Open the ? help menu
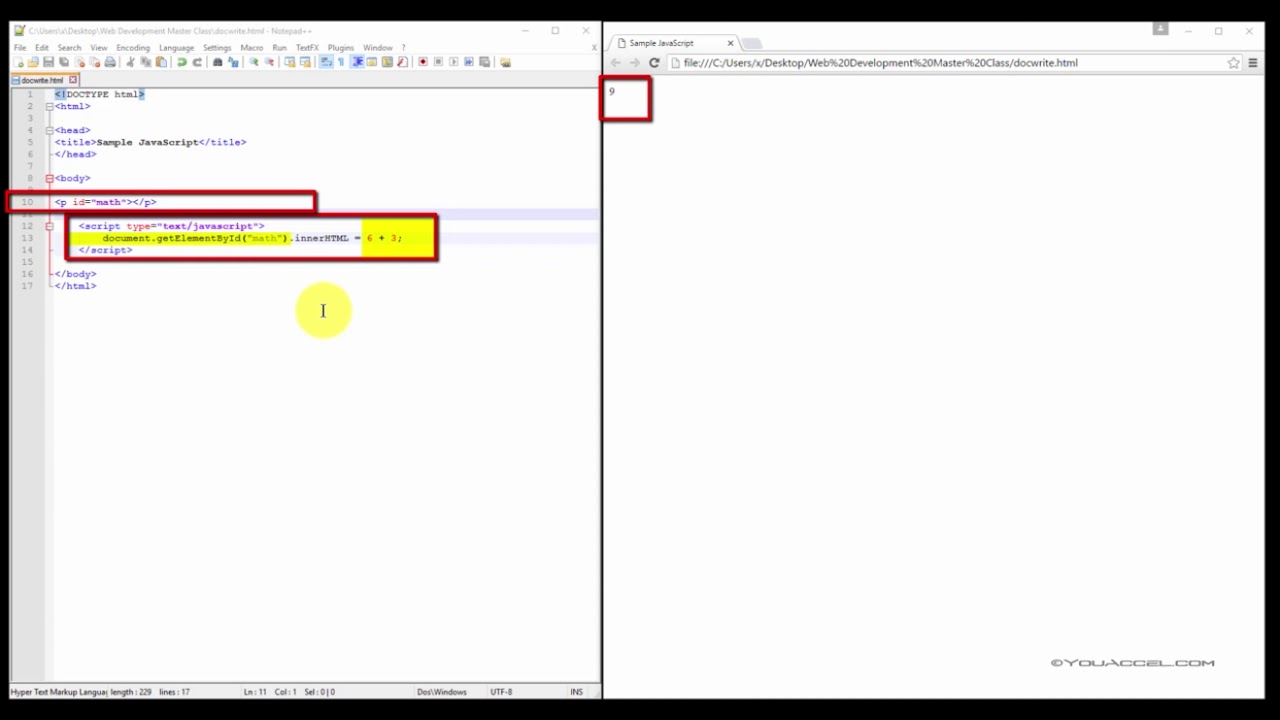This screenshot has width=1280, height=720. tap(404, 48)
